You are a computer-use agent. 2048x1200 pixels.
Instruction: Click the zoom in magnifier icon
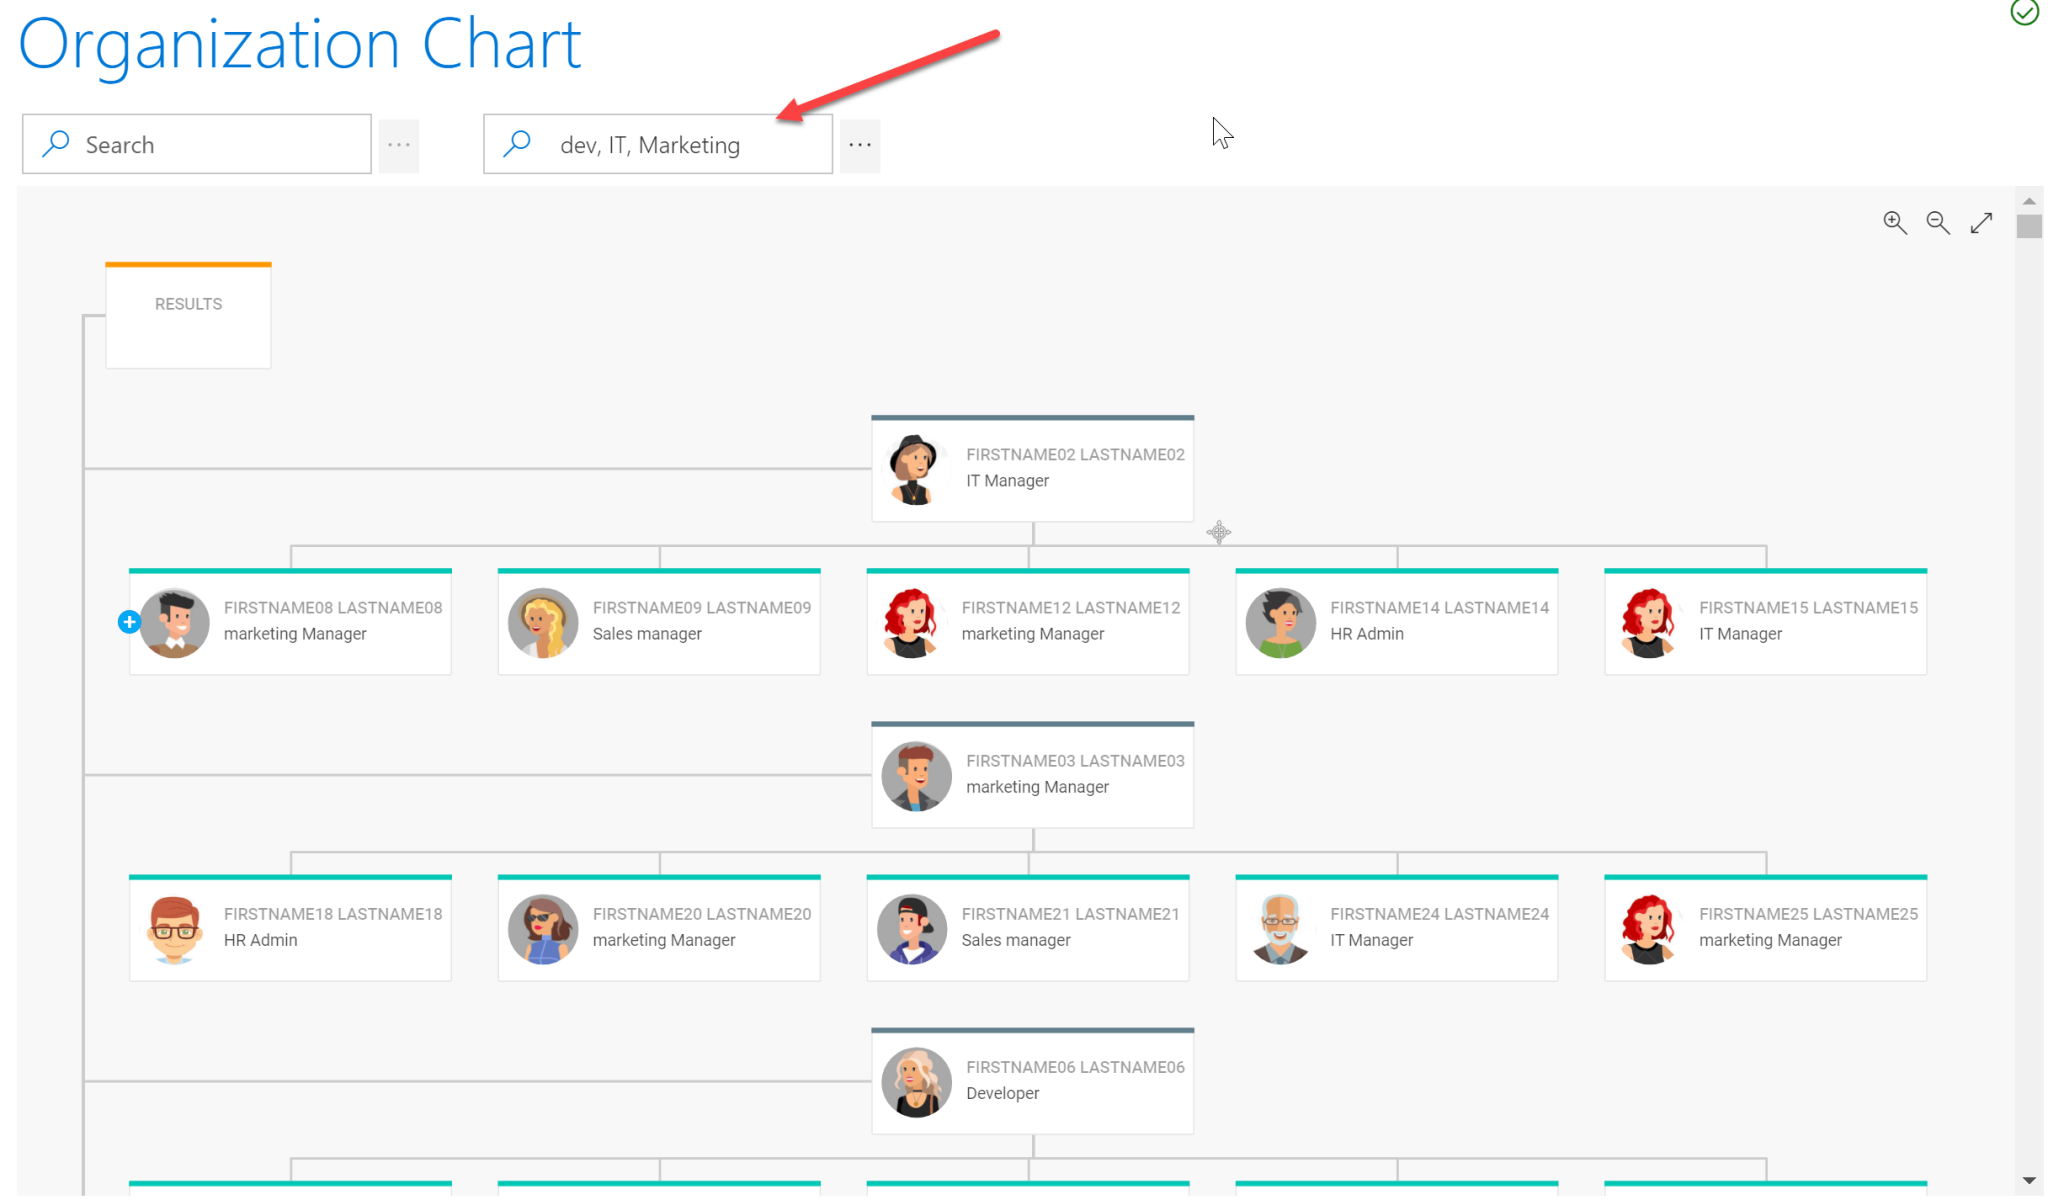coord(1895,222)
